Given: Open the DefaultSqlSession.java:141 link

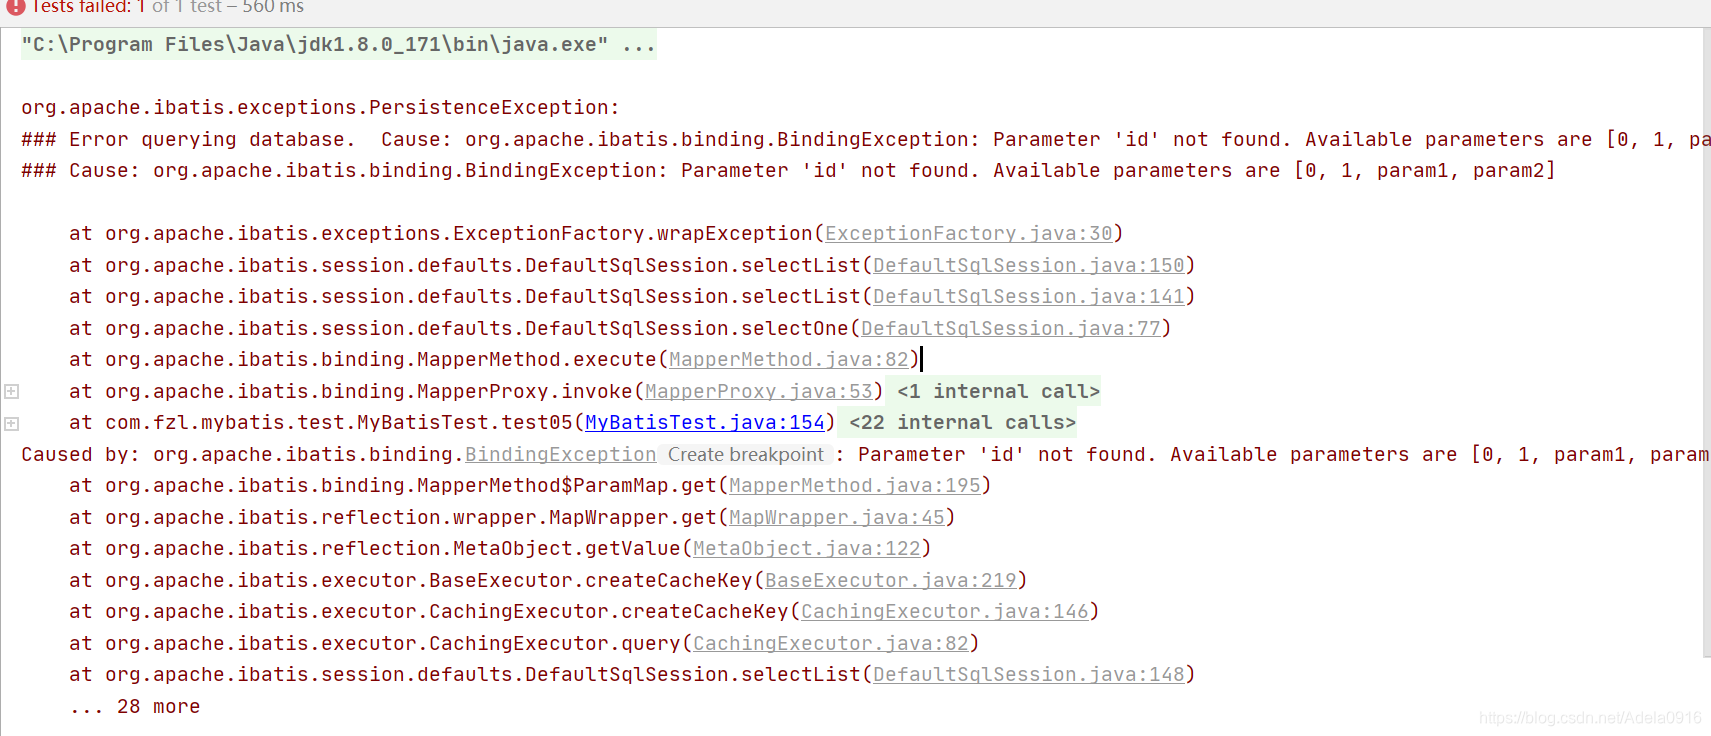Looking at the screenshot, I should coord(1028,296).
